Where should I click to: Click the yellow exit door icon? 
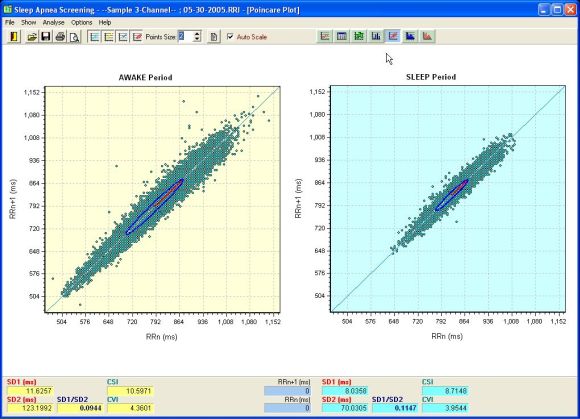pos(14,37)
